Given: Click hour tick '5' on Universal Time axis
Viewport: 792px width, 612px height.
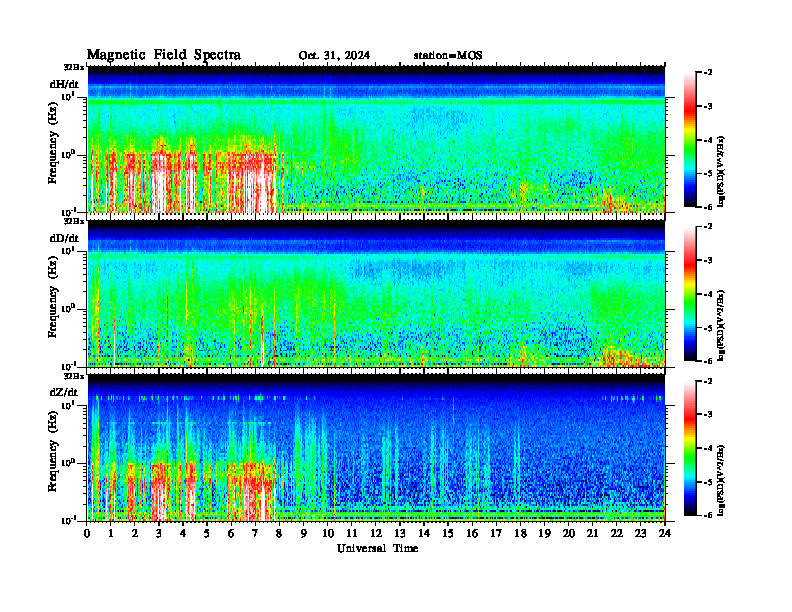Looking at the screenshot, I should pyautogui.click(x=207, y=533).
